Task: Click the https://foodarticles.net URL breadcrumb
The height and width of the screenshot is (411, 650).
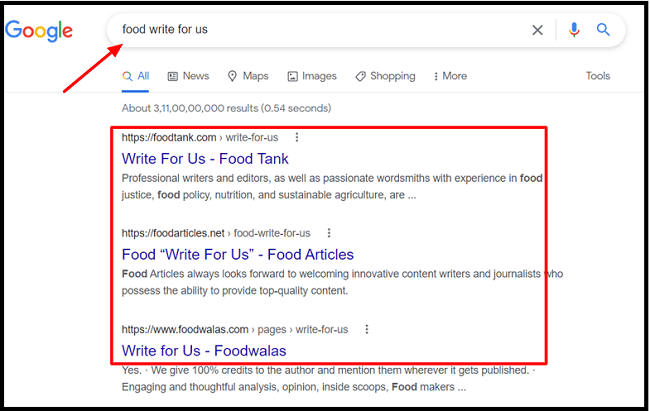Action: pos(216,233)
